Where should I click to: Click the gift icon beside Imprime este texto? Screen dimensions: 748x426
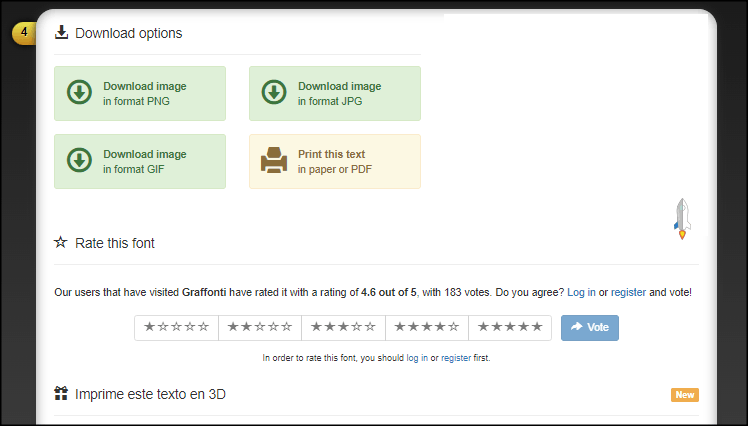[61, 394]
